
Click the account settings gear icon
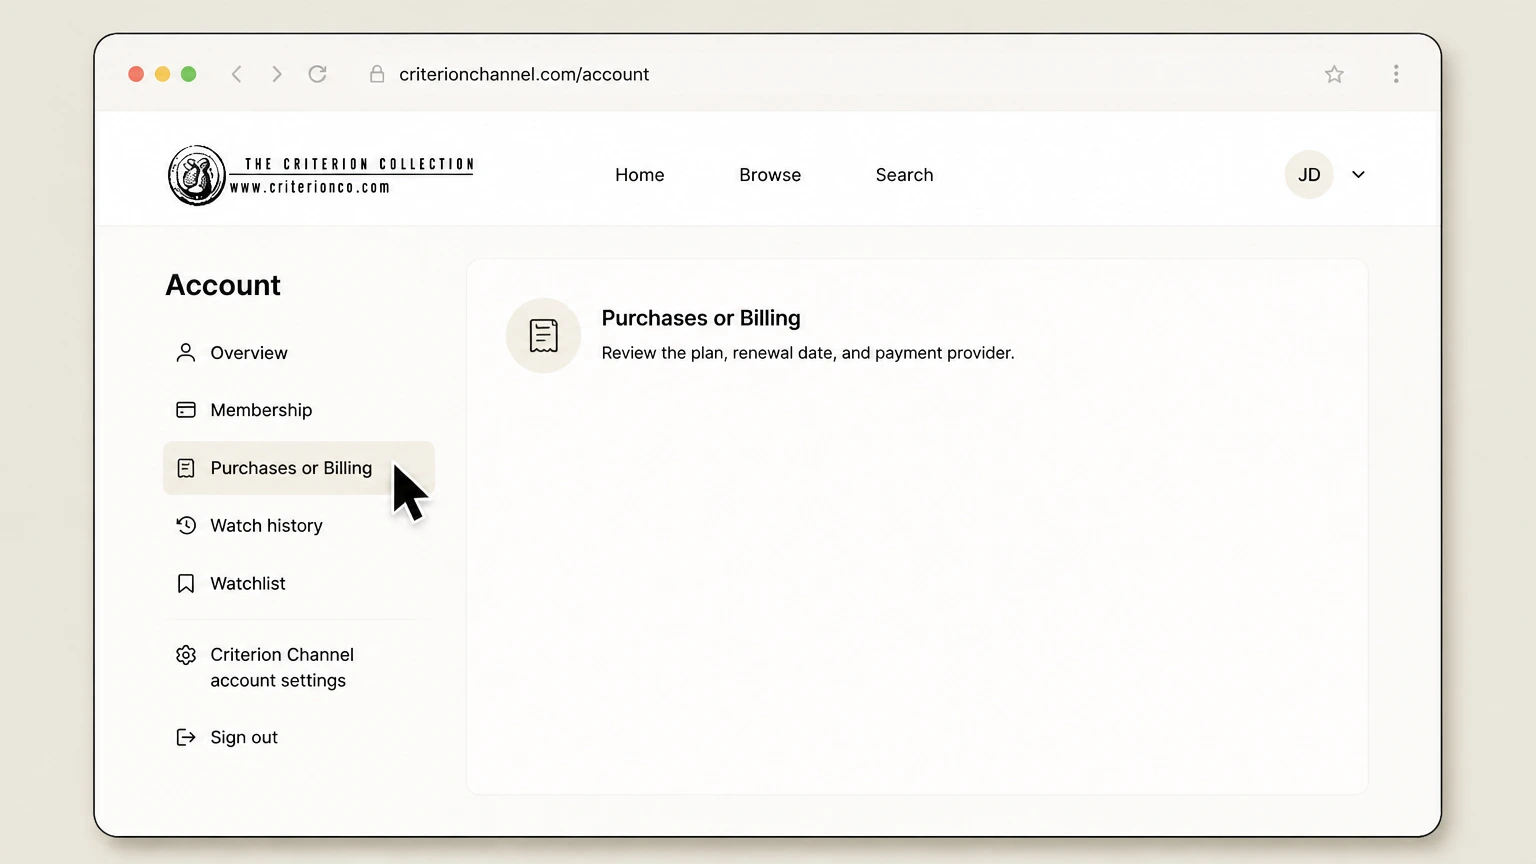coord(186,655)
